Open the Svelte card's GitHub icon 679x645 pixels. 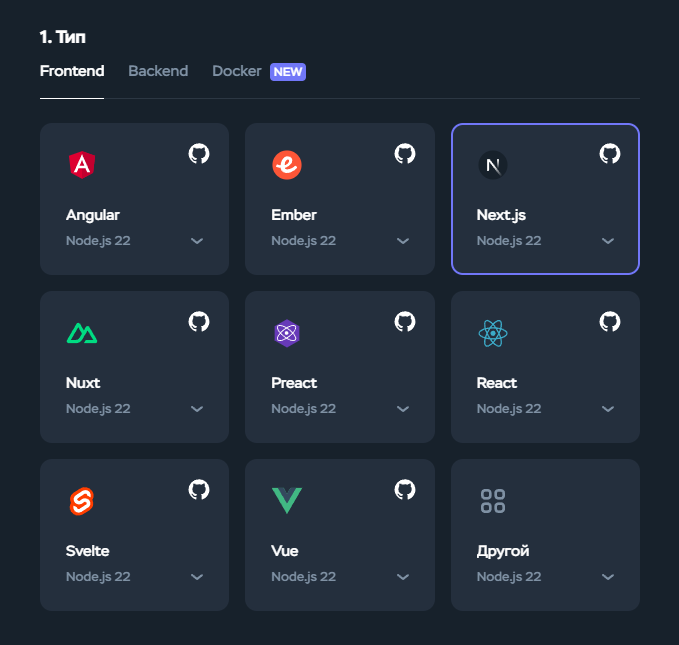(x=199, y=490)
